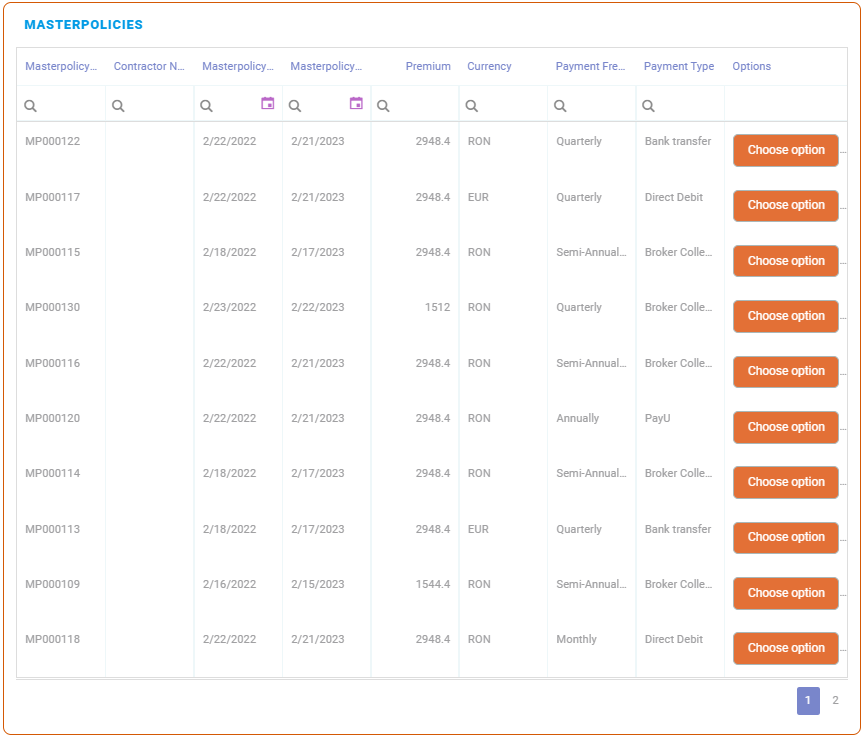
Task: Click search icon in Masterpolicy number filter
Action: (x=30, y=106)
